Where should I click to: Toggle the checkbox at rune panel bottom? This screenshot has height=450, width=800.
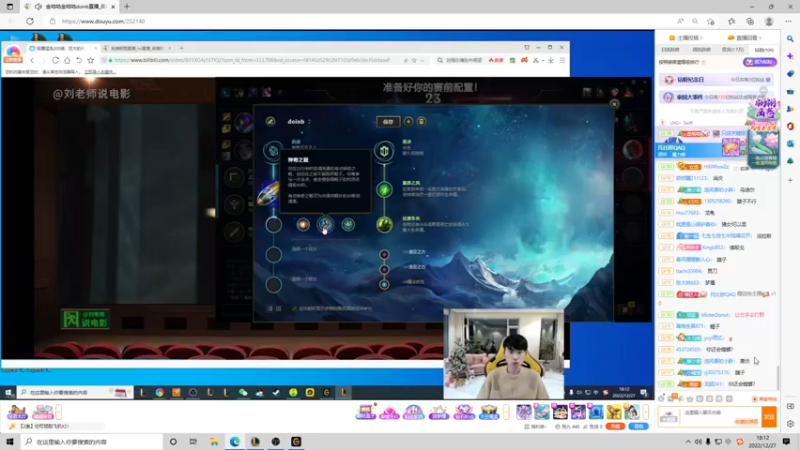click(x=294, y=308)
